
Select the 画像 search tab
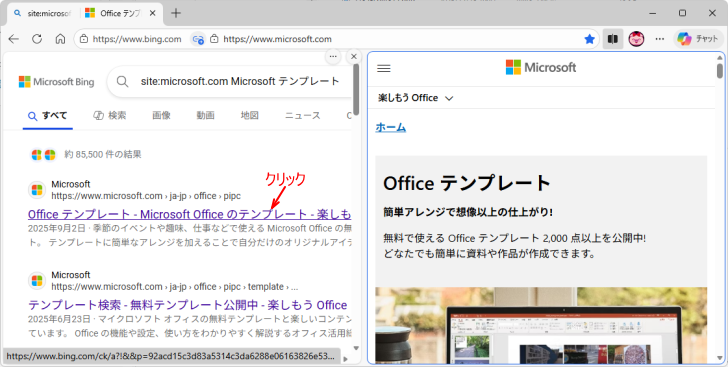162,116
